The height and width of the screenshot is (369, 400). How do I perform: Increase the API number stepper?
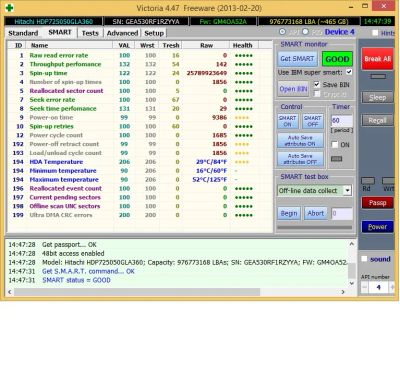(392, 287)
